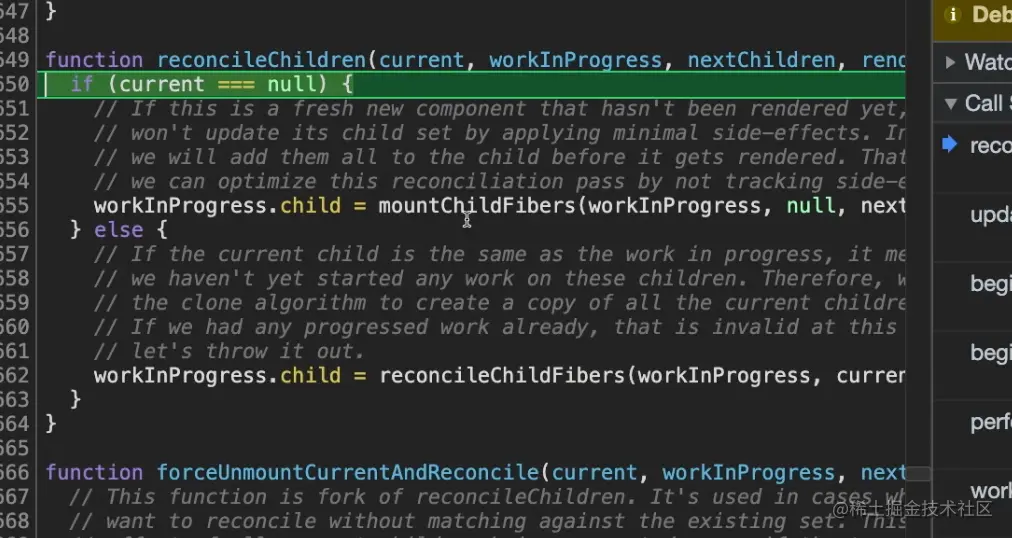This screenshot has width=1012, height=538.
Task: Click the highlighted 'current === null' condition
Action: [222, 85]
